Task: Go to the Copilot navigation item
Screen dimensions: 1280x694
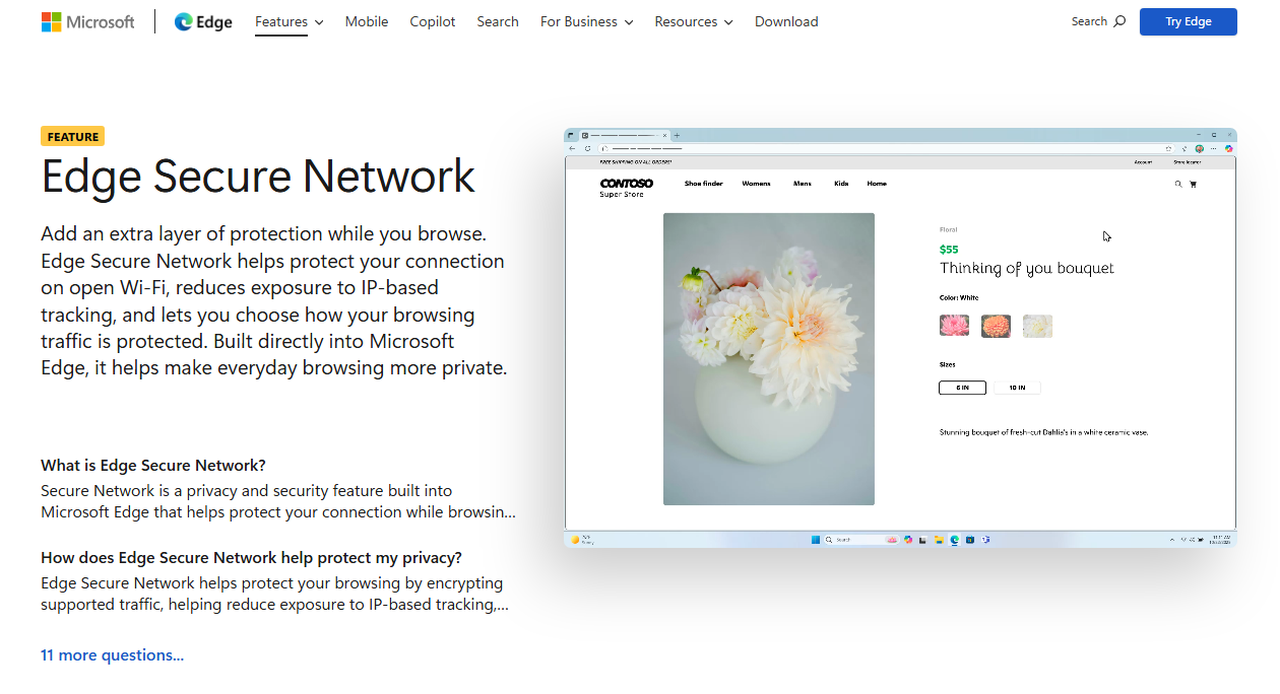Action: tap(432, 21)
